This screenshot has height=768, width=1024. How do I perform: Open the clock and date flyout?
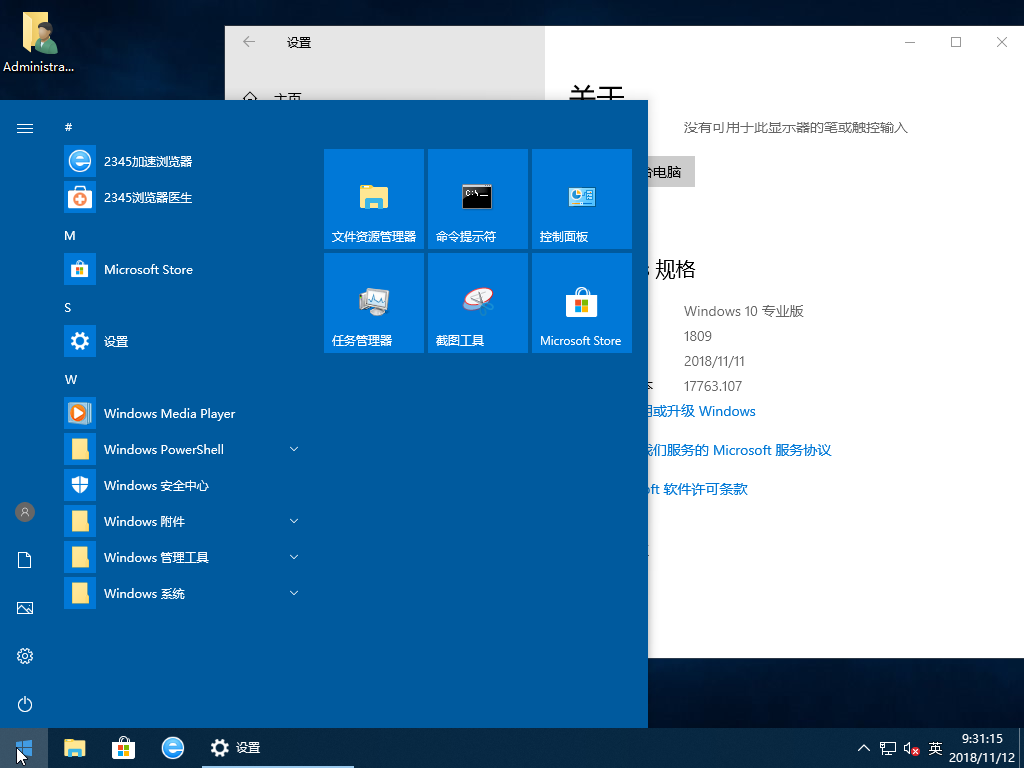[x=982, y=748]
